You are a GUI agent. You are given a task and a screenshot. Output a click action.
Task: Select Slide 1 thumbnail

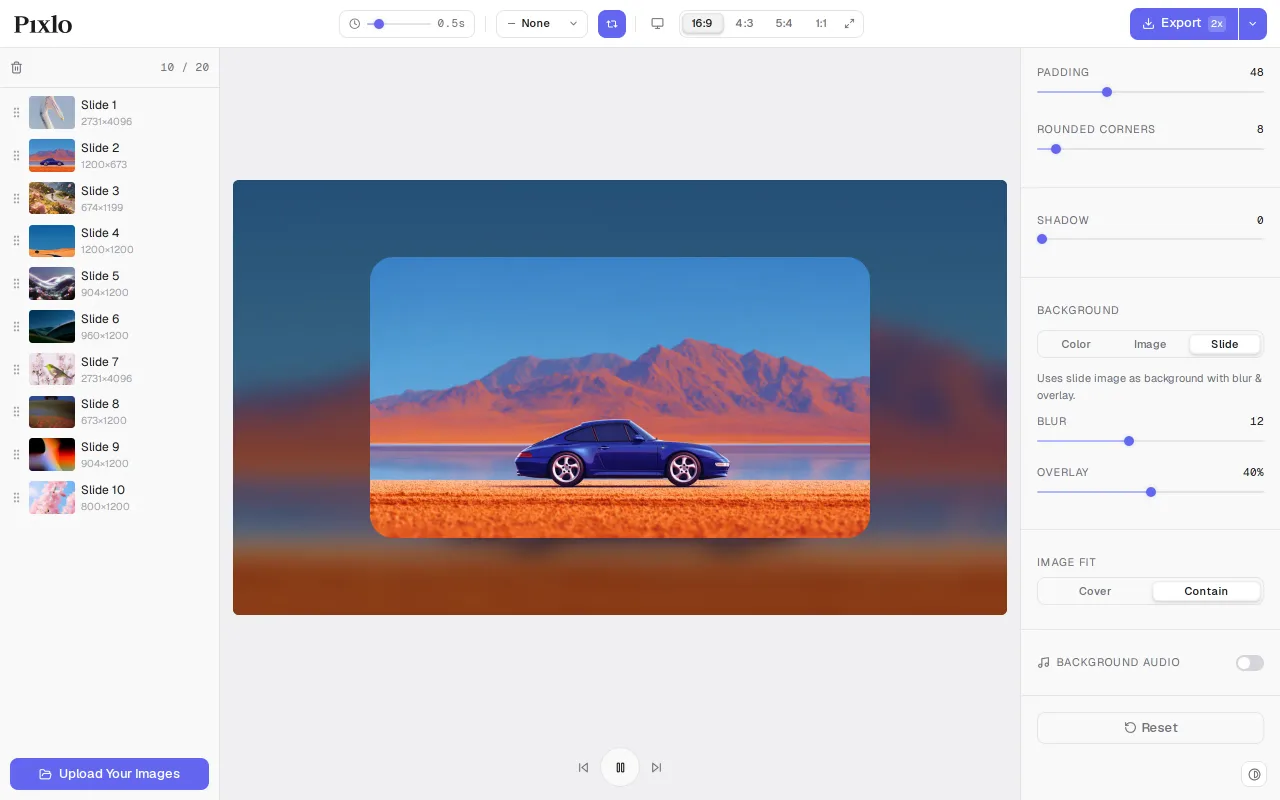(52, 113)
